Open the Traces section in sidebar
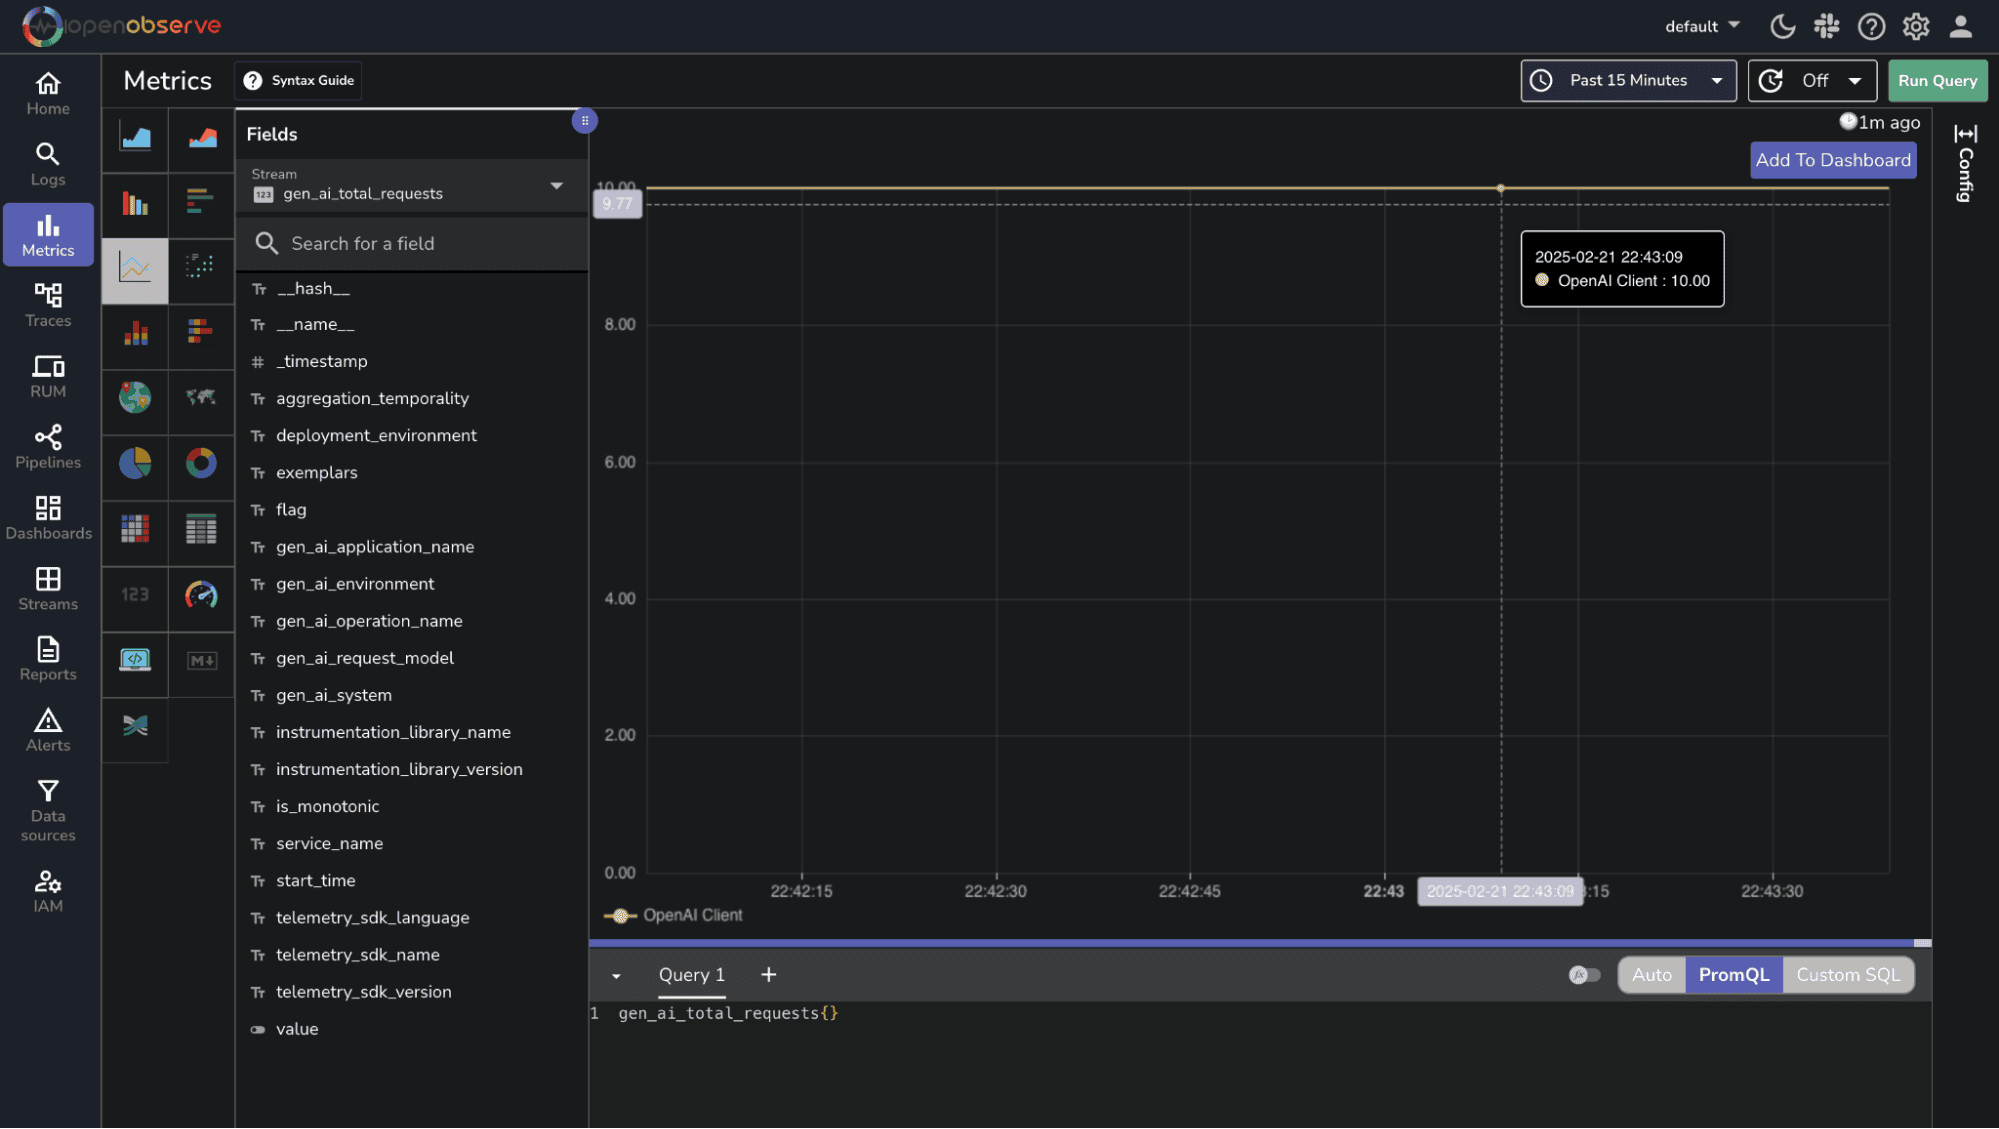The image size is (1999, 1129). (48, 305)
